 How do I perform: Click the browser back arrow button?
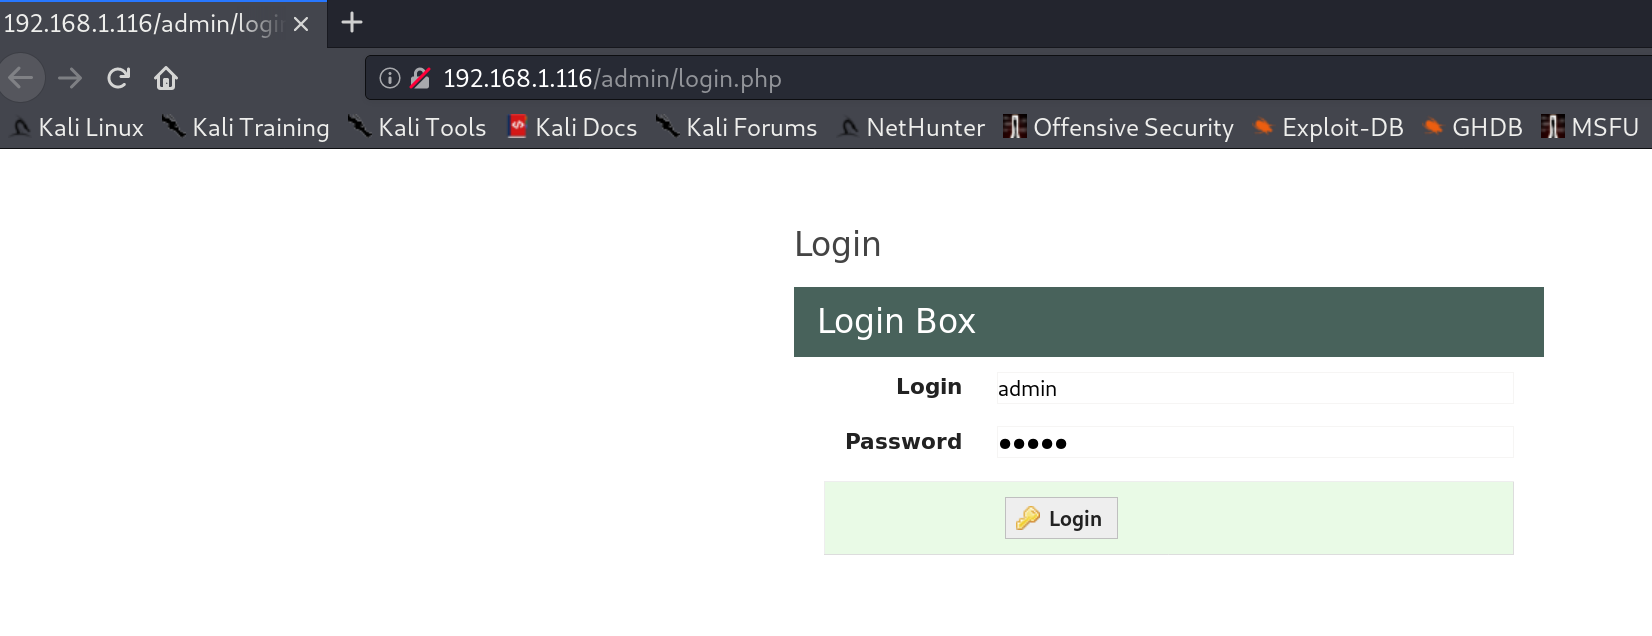pyautogui.click(x=21, y=78)
